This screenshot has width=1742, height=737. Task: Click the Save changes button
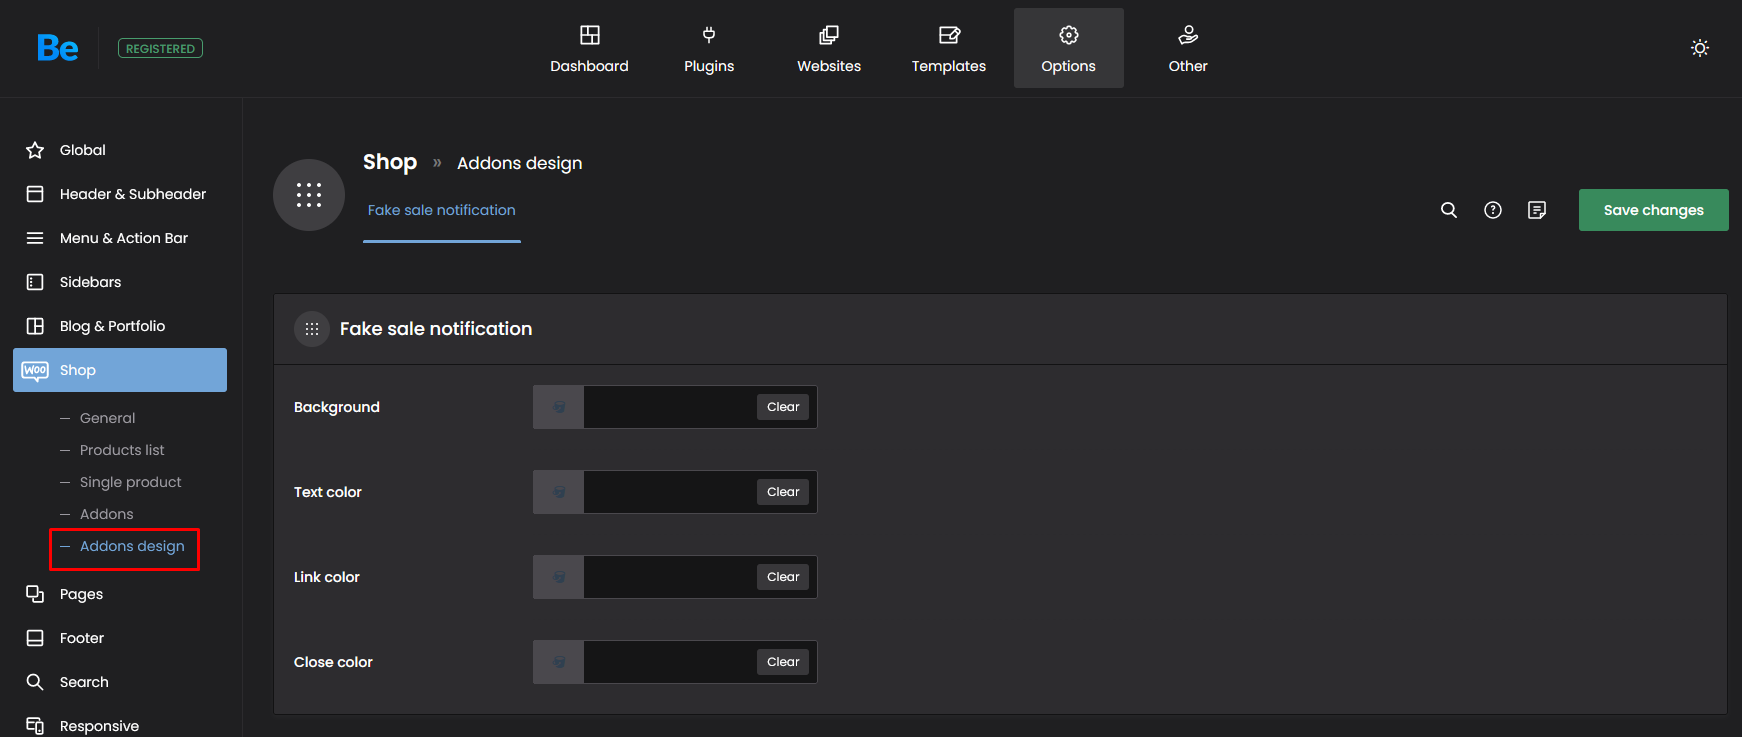point(1654,210)
